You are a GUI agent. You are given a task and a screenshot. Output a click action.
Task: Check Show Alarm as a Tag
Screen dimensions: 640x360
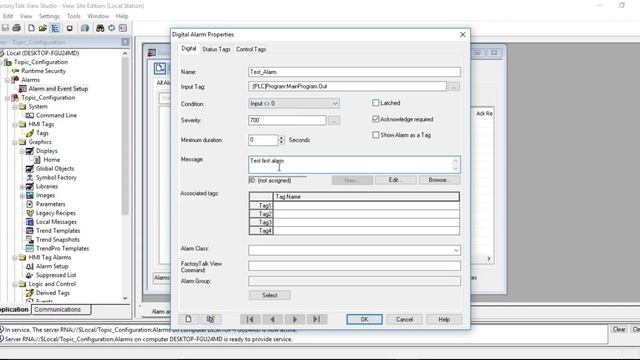point(376,135)
